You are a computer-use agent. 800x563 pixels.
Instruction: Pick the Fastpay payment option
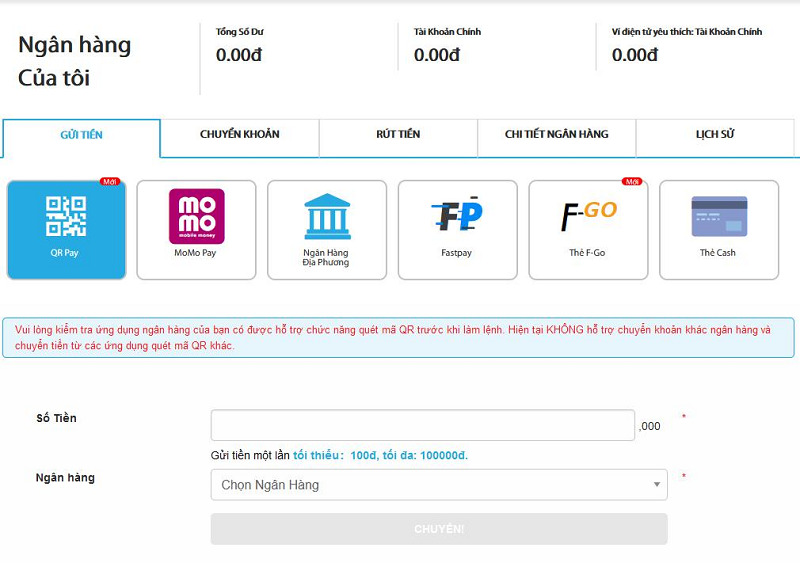click(457, 229)
